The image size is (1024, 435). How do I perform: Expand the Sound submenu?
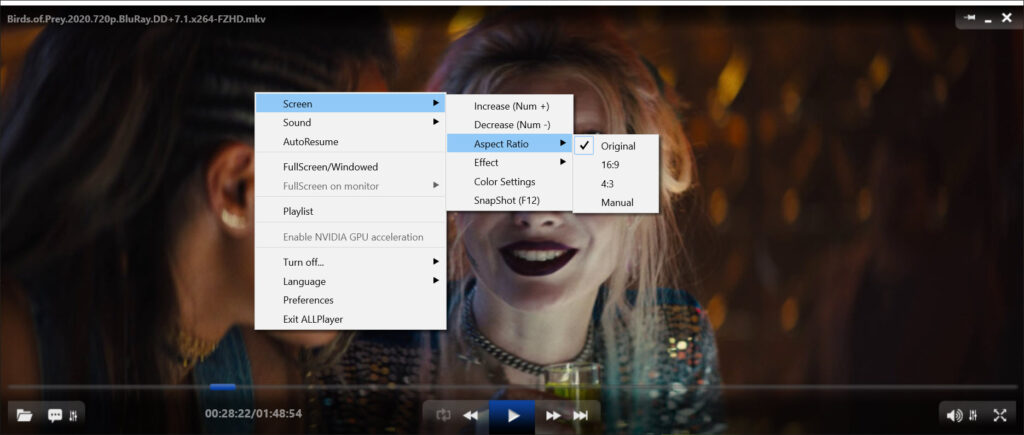350,122
